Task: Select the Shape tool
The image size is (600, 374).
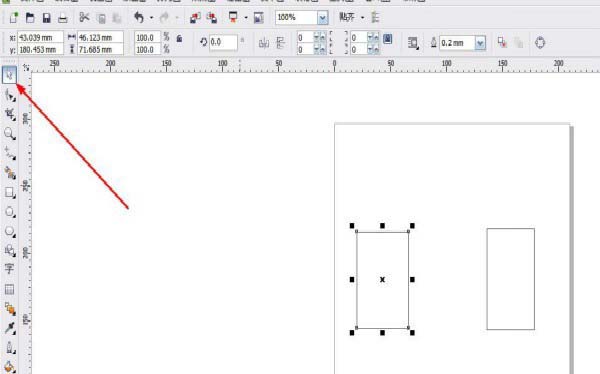Action: (x=10, y=95)
